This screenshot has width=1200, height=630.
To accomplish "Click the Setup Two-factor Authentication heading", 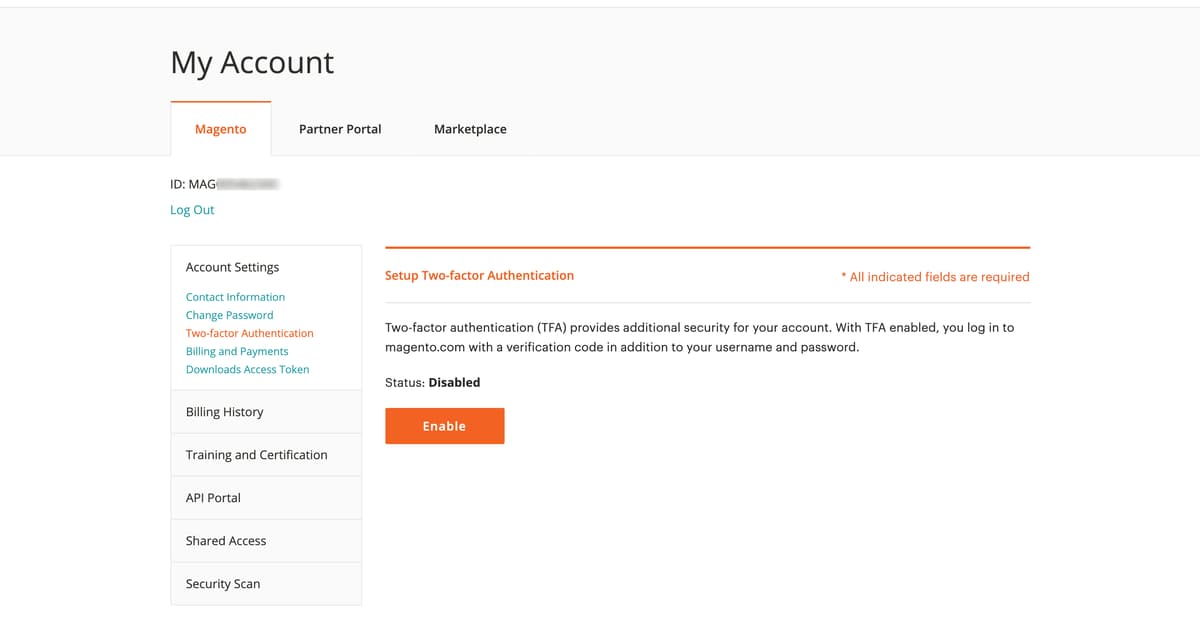I will pyautogui.click(x=479, y=275).
